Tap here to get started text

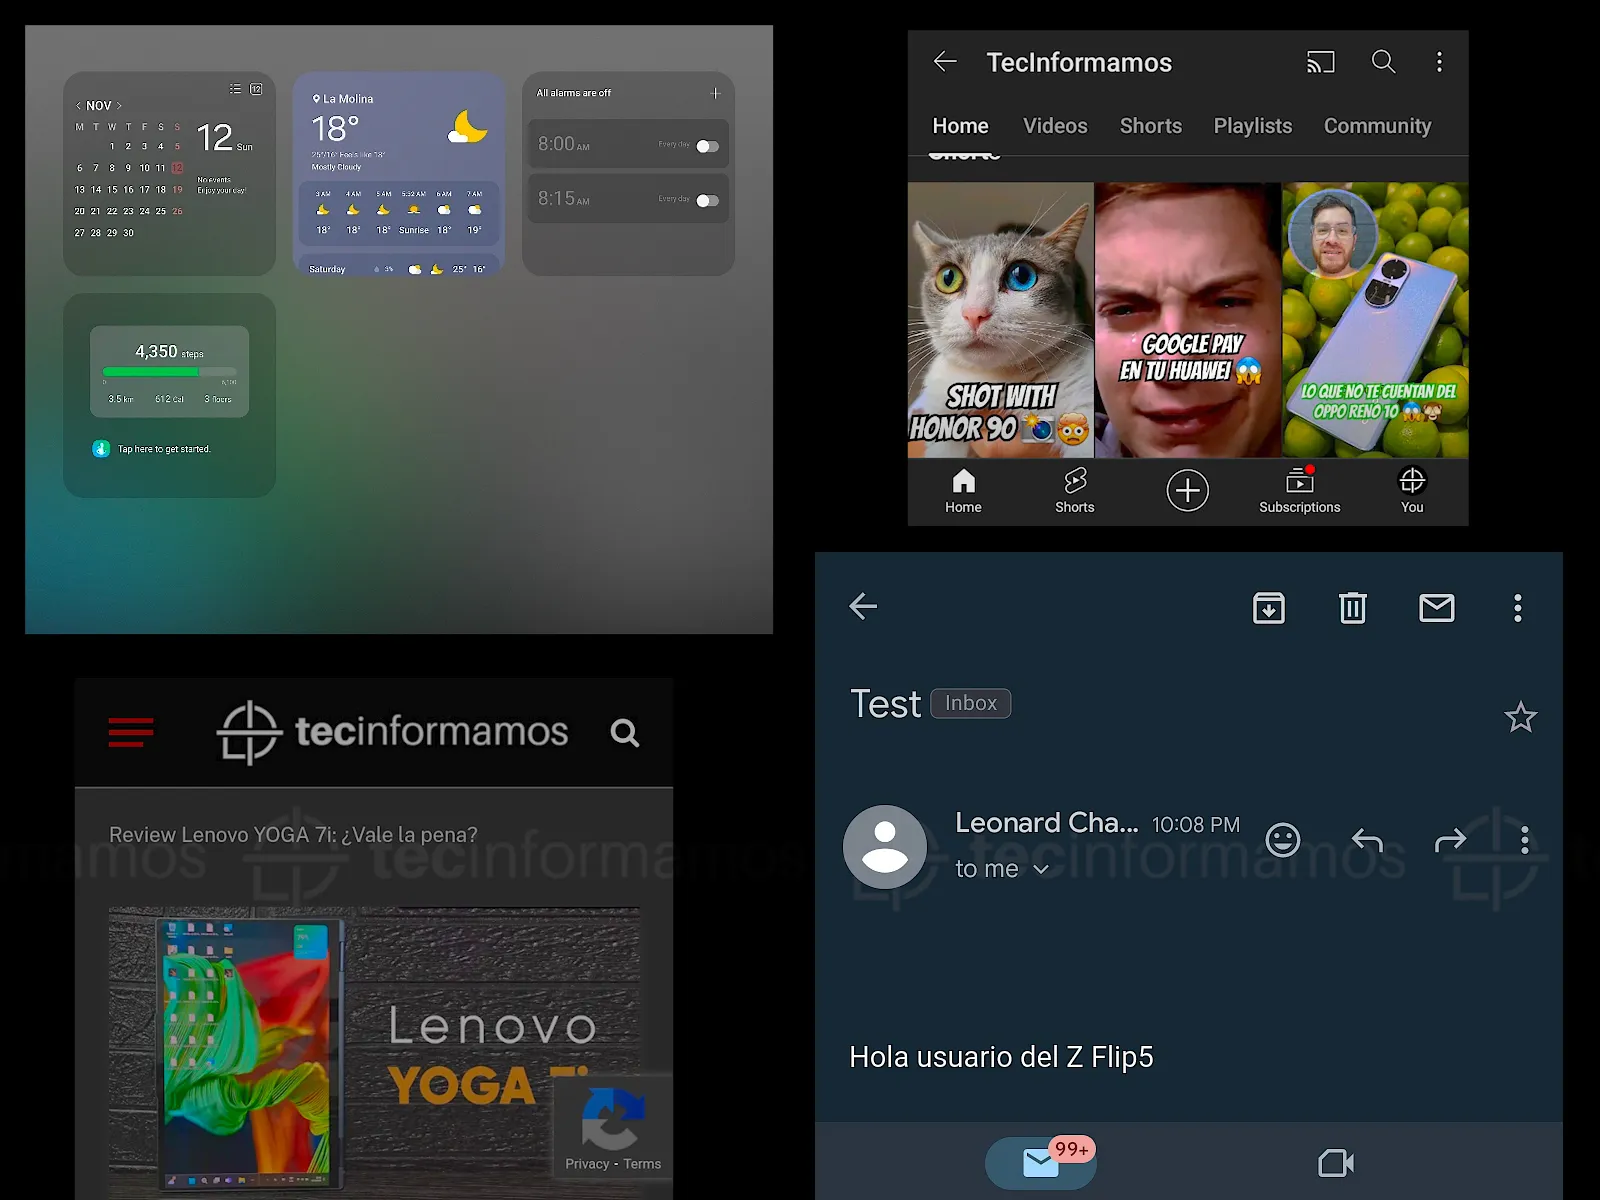(164, 449)
